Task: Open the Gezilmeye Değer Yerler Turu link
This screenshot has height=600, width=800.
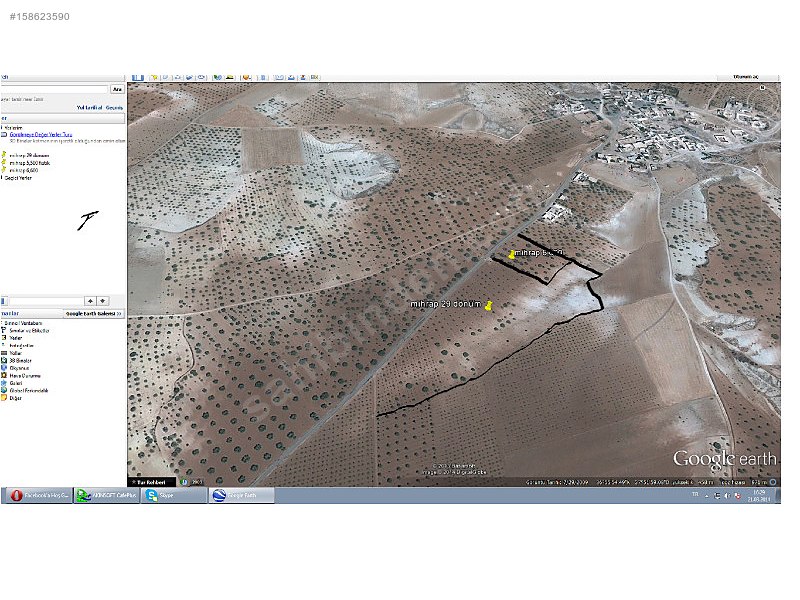Action: (41, 134)
